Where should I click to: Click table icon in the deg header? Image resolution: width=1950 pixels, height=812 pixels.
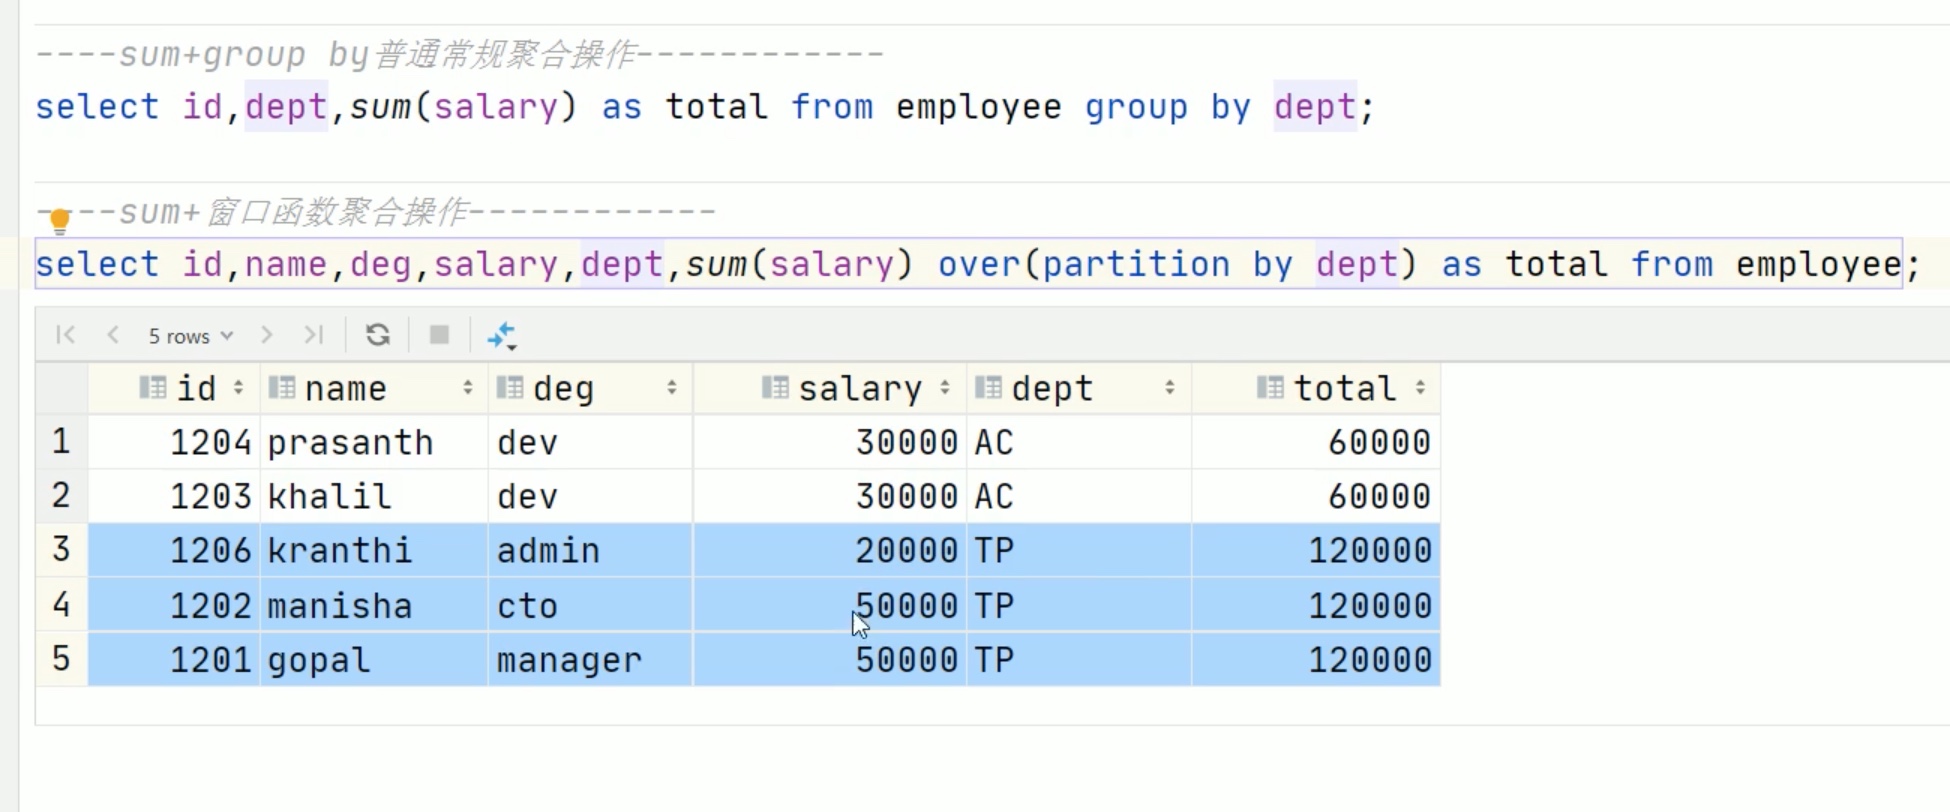pyautogui.click(x=510, y=388)
